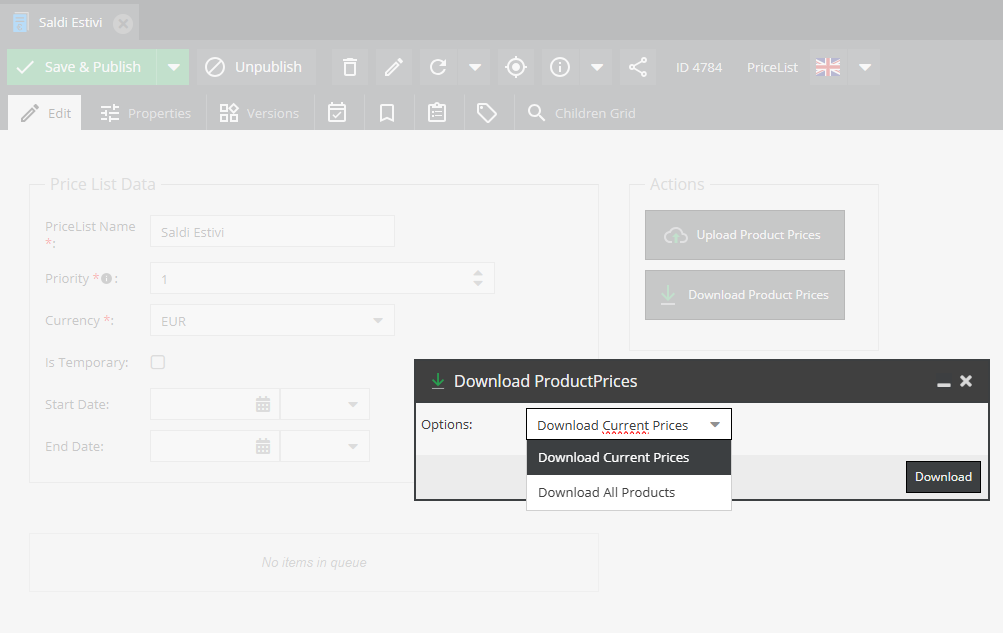Click the Priority stepper arrows
This screenshot has width=1003, height=633.
coord(478,278)
